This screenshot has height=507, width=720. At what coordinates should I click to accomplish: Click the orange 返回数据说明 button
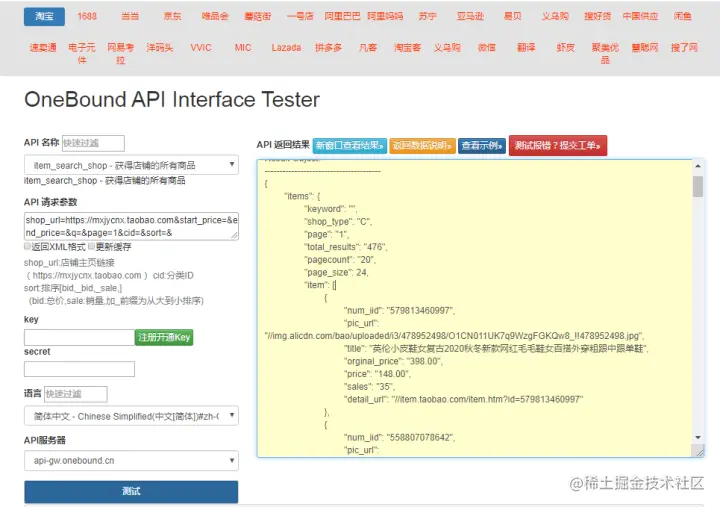coord(422,146)
